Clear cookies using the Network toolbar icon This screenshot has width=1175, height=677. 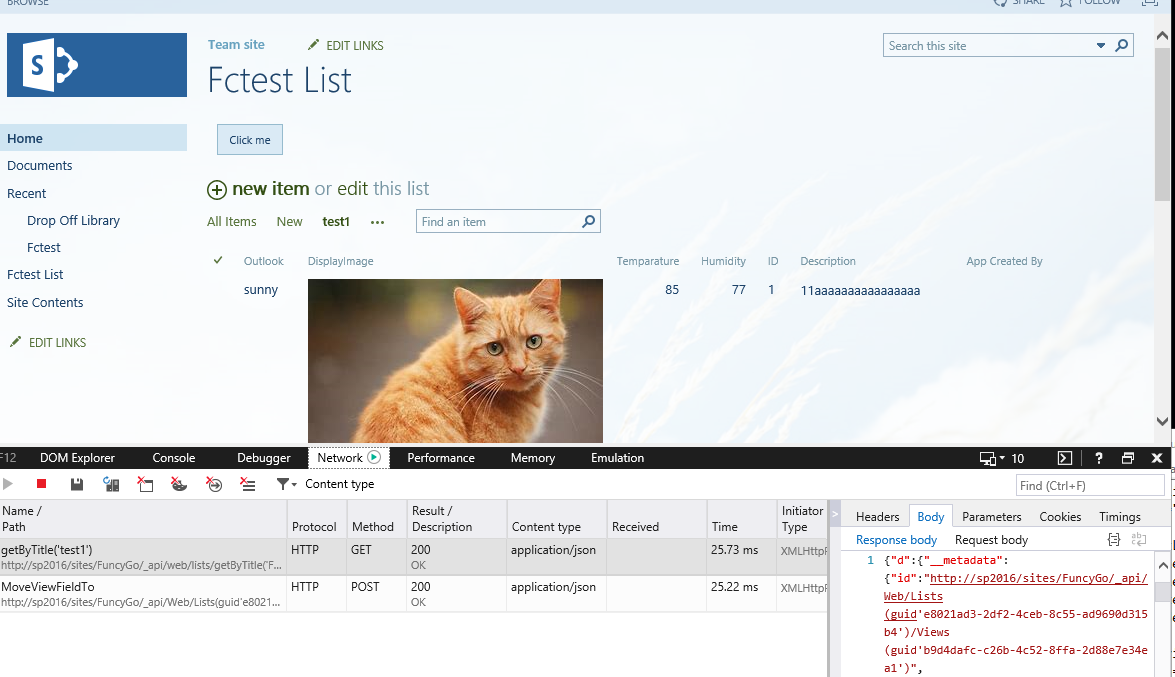coord(179,484)
